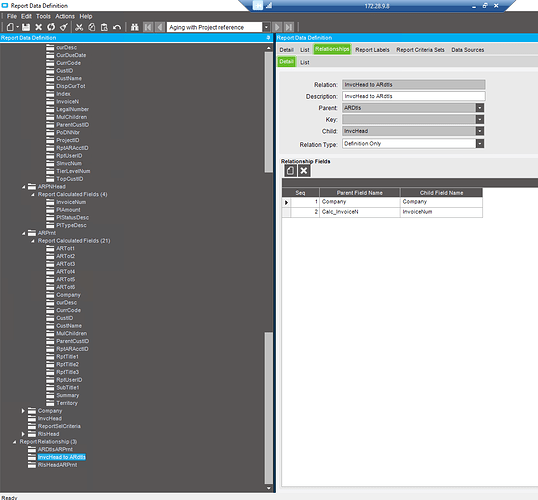Click the Refresh toolbar icon
538x500 pixels.
[x=51, y=27]
